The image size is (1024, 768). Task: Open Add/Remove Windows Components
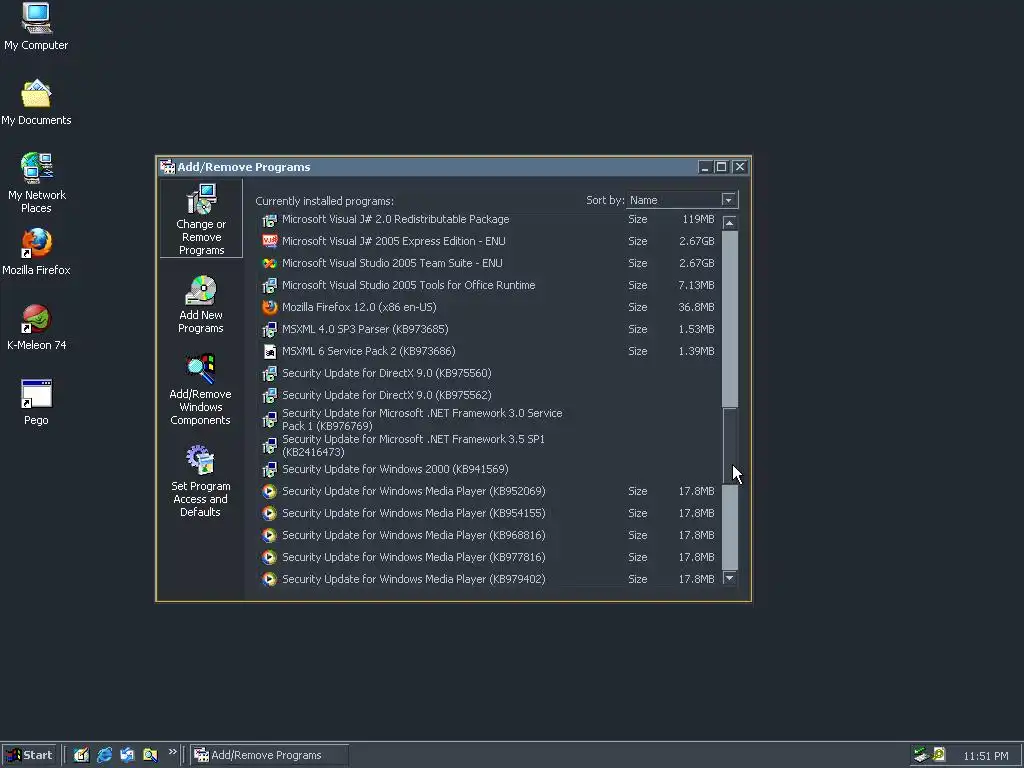coord(200,390)
